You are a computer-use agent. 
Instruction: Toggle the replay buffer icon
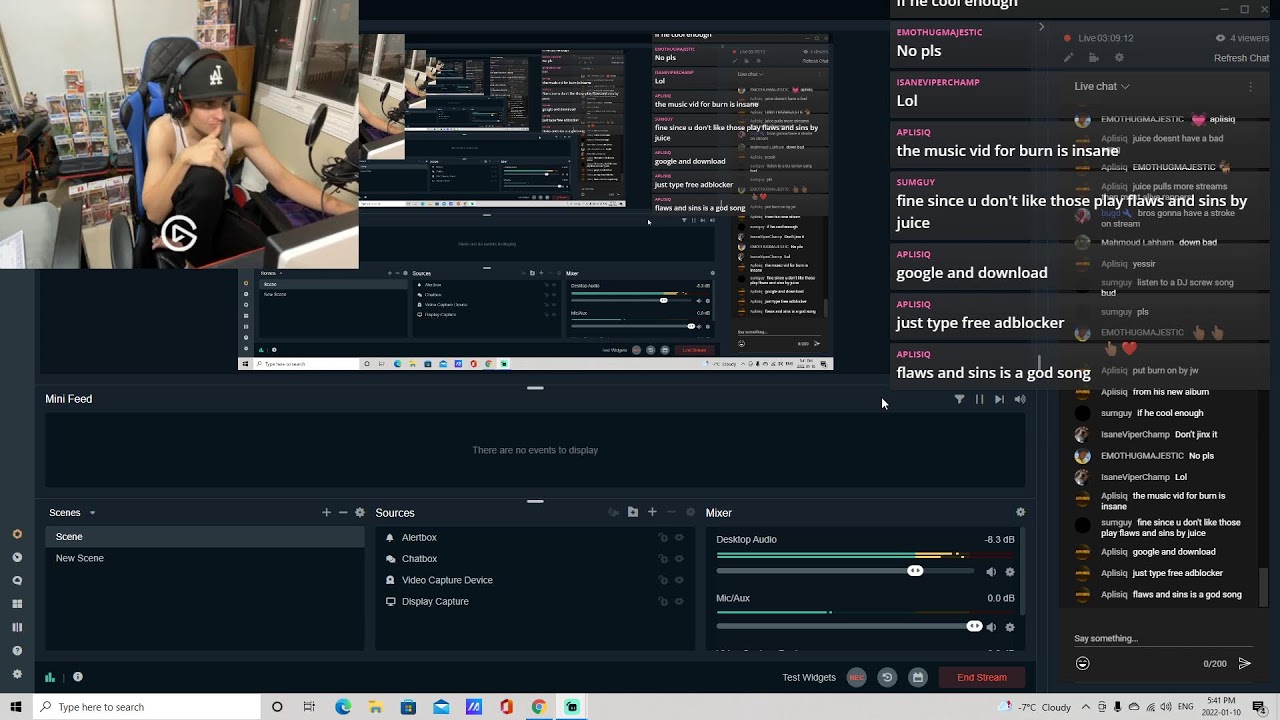click(887, 677)
